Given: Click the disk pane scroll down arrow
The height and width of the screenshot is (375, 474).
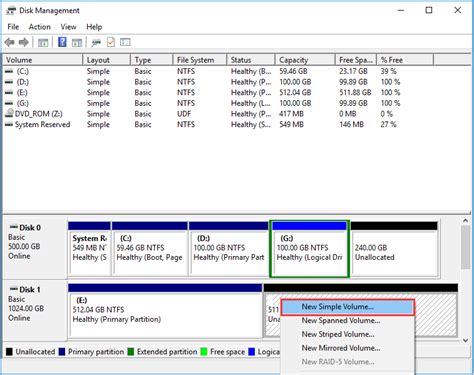Looking at the screenshot, I should (x=465, y=341).
